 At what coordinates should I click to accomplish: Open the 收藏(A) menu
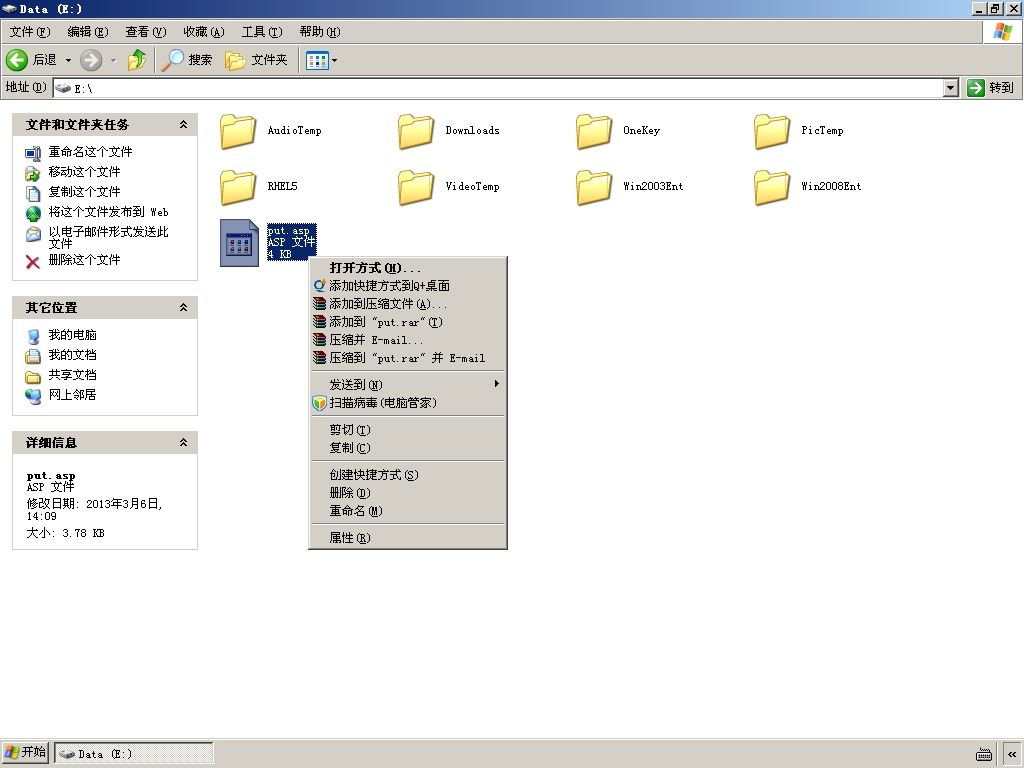(204, 31)
